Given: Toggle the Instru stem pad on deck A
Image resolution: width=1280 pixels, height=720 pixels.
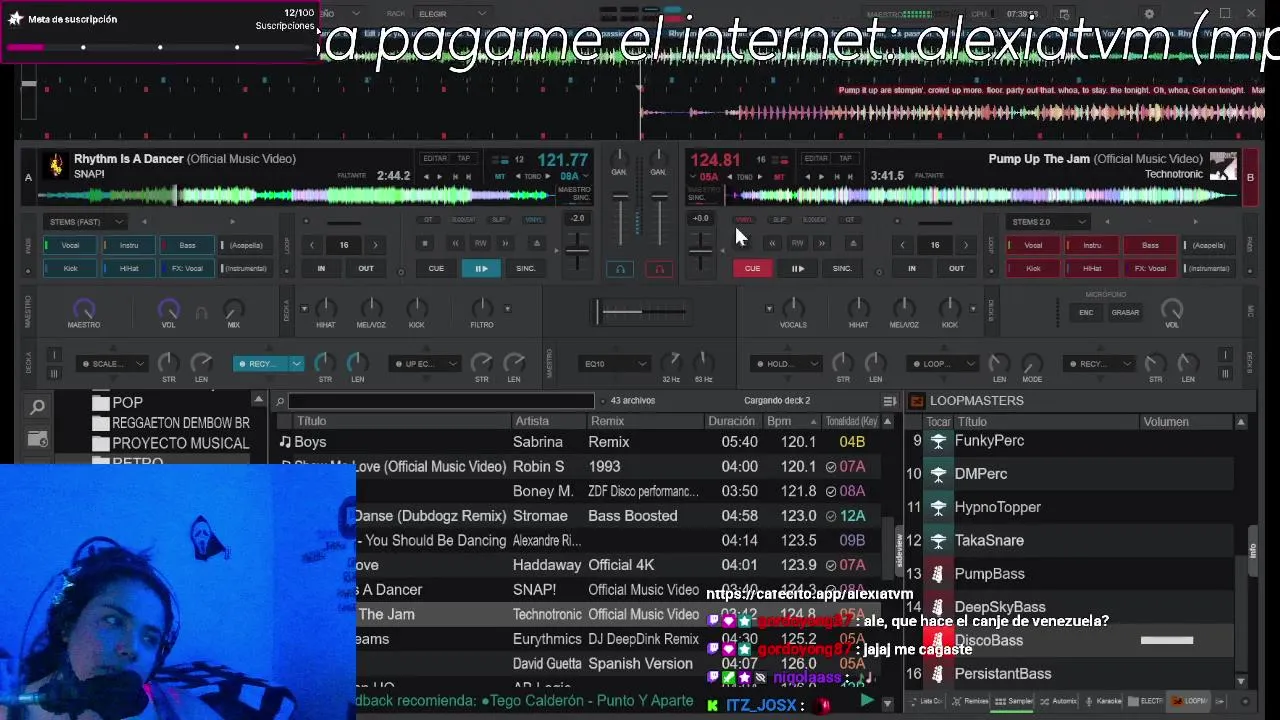Looking at the screenshot, I should click(129, 245).
